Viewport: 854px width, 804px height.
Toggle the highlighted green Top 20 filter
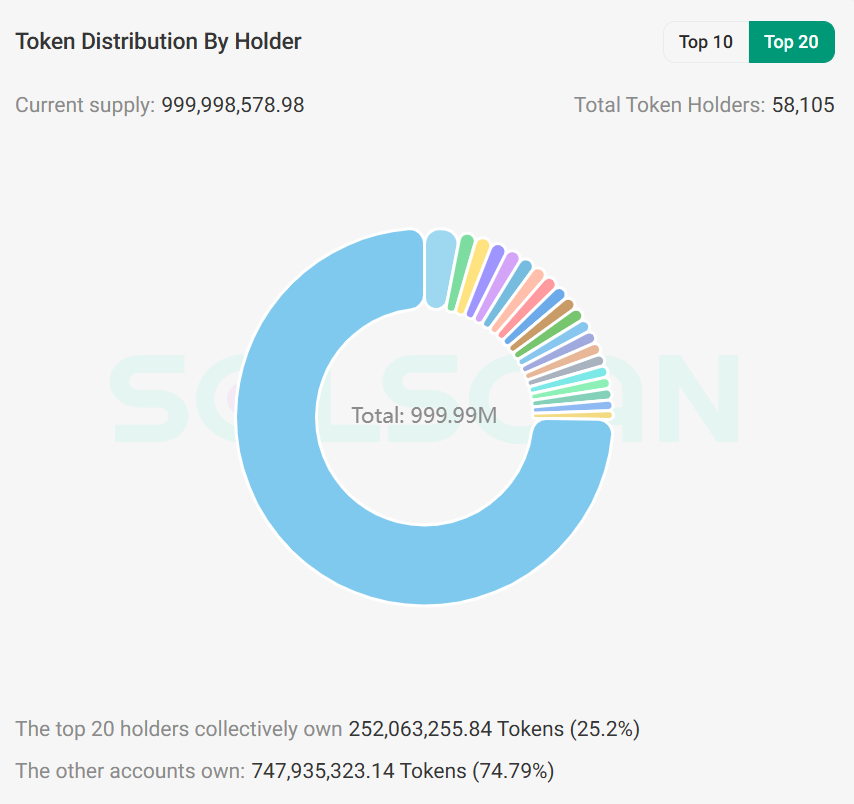(x=792, y=42)
